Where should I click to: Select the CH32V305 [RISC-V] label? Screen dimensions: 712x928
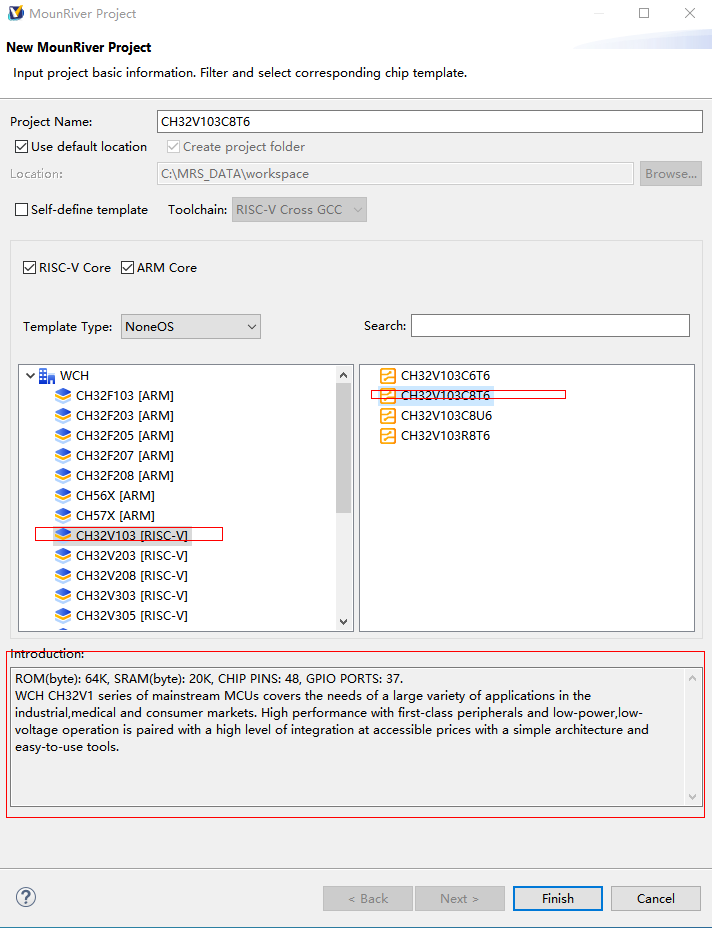[132, 616]
